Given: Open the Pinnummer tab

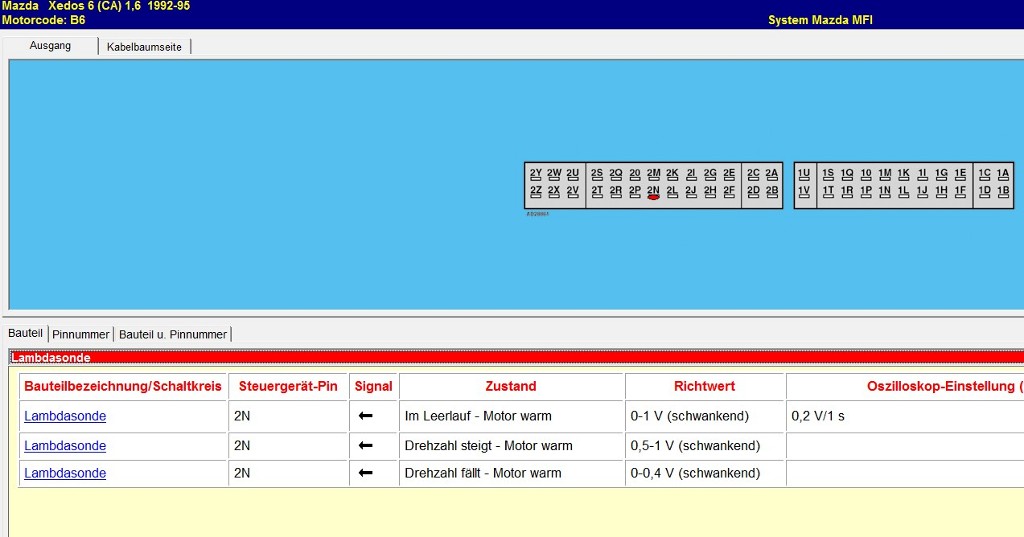Looking at the screenshot, I should tap(81, 334).
